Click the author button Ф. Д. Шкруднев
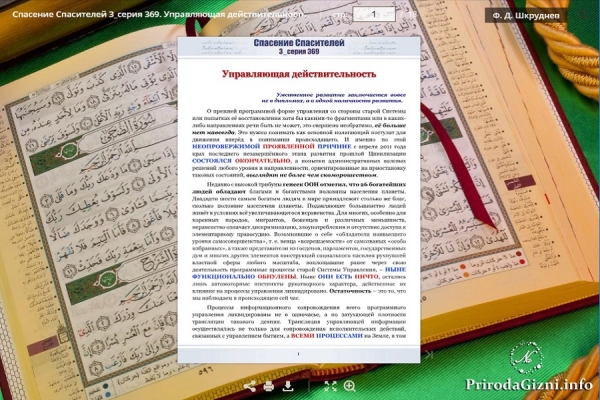 coord(526,15)
